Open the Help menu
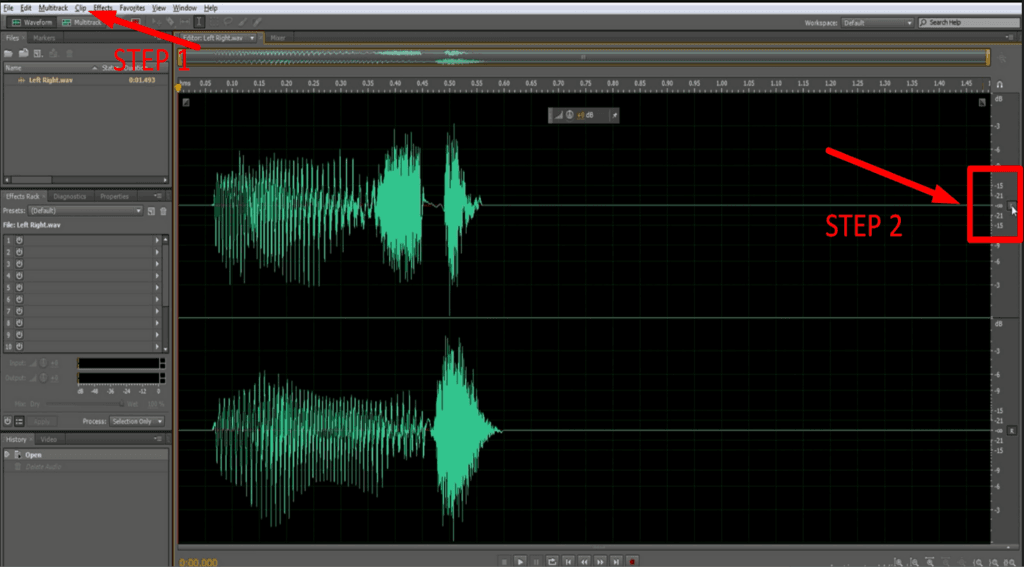1024x567 pixels. [x=211, y=8]
